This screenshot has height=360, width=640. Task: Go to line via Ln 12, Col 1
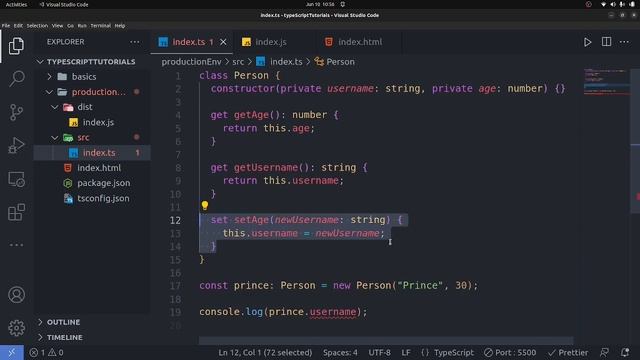coord(265,352)
